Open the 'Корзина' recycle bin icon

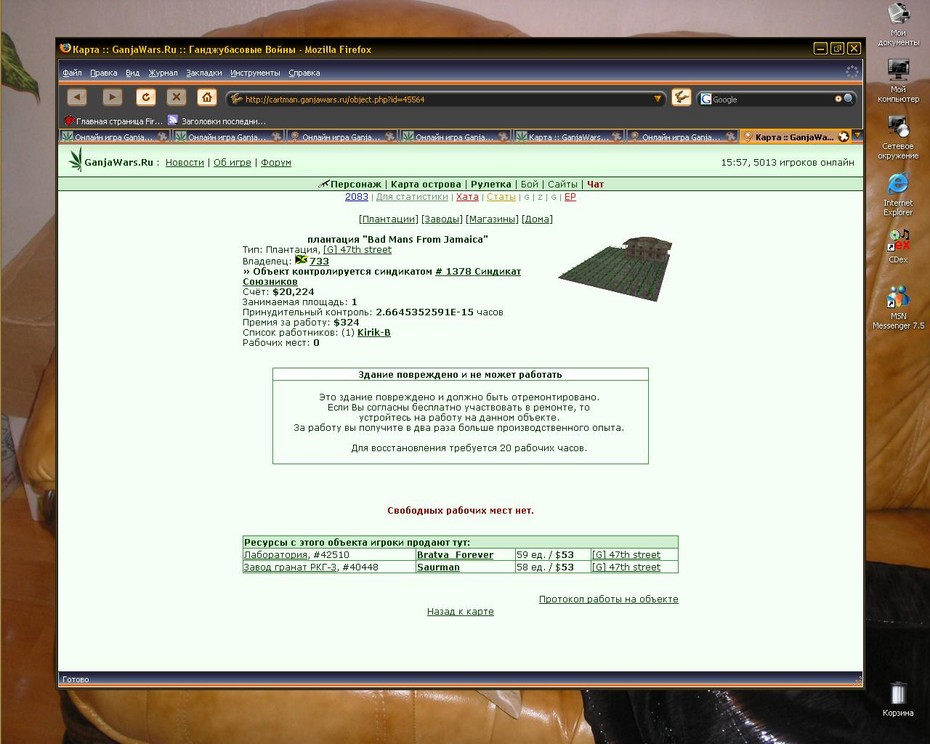[898, 700]
